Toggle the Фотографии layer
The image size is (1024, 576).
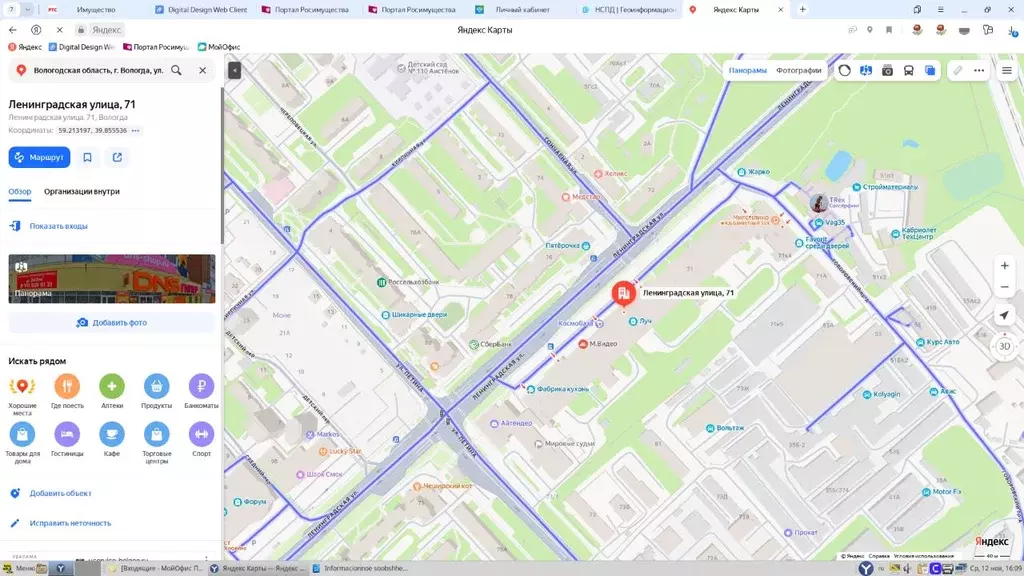798,70
